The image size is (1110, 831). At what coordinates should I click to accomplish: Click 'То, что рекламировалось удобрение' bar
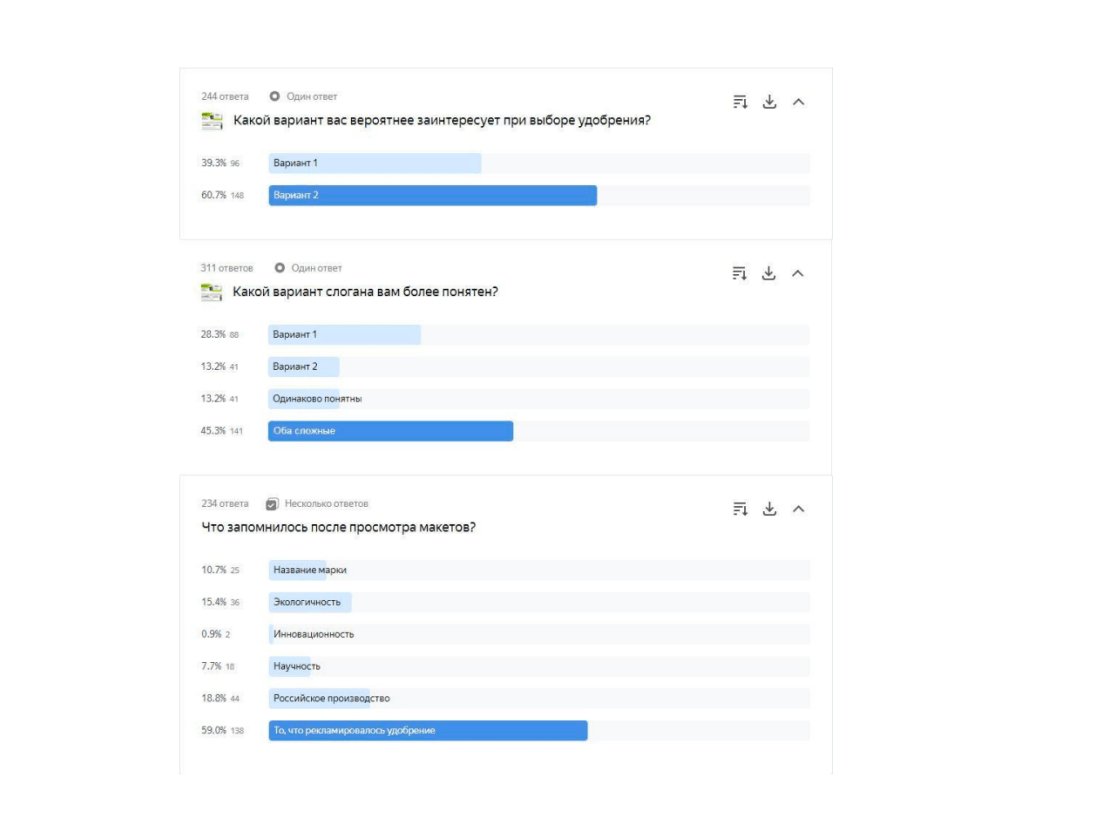click(x=427, y=730)
